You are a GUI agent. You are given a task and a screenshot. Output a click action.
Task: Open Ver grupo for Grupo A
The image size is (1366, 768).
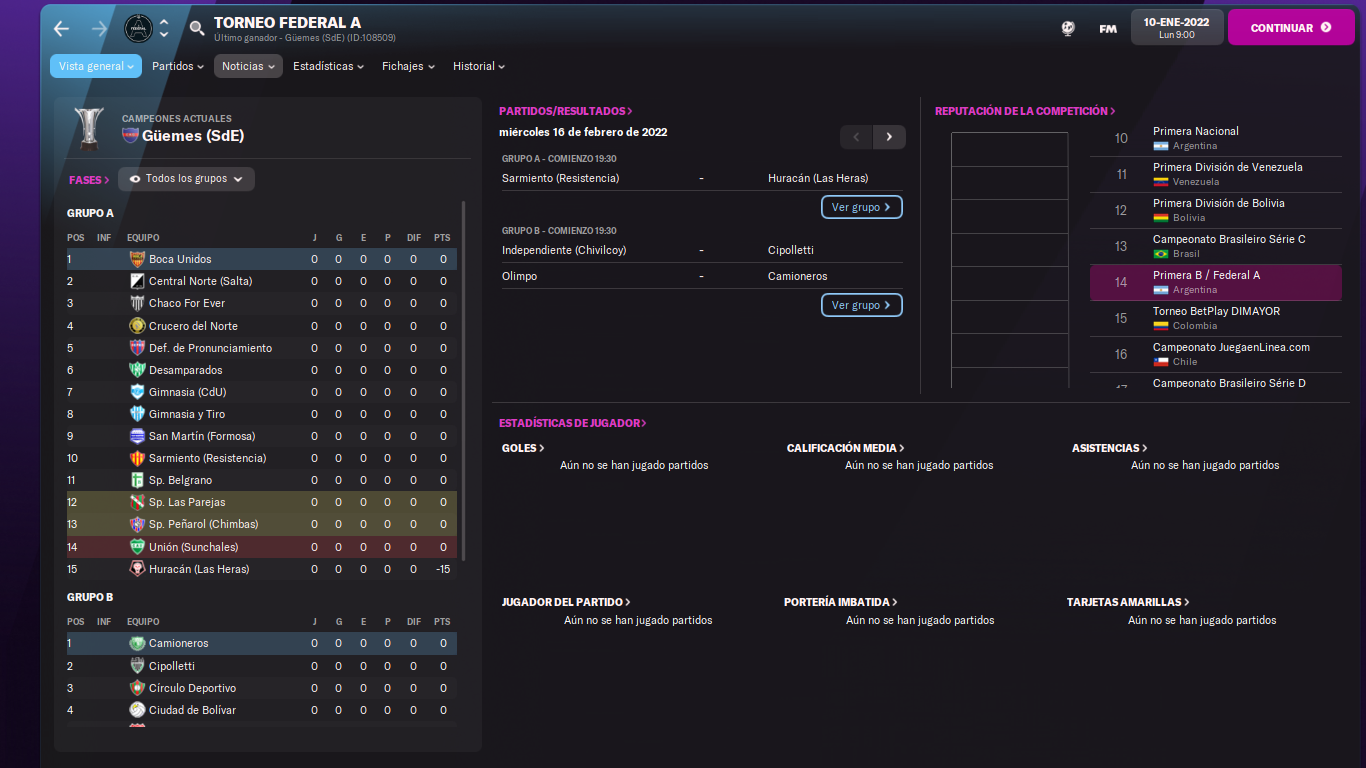click(x=861, y=207)
